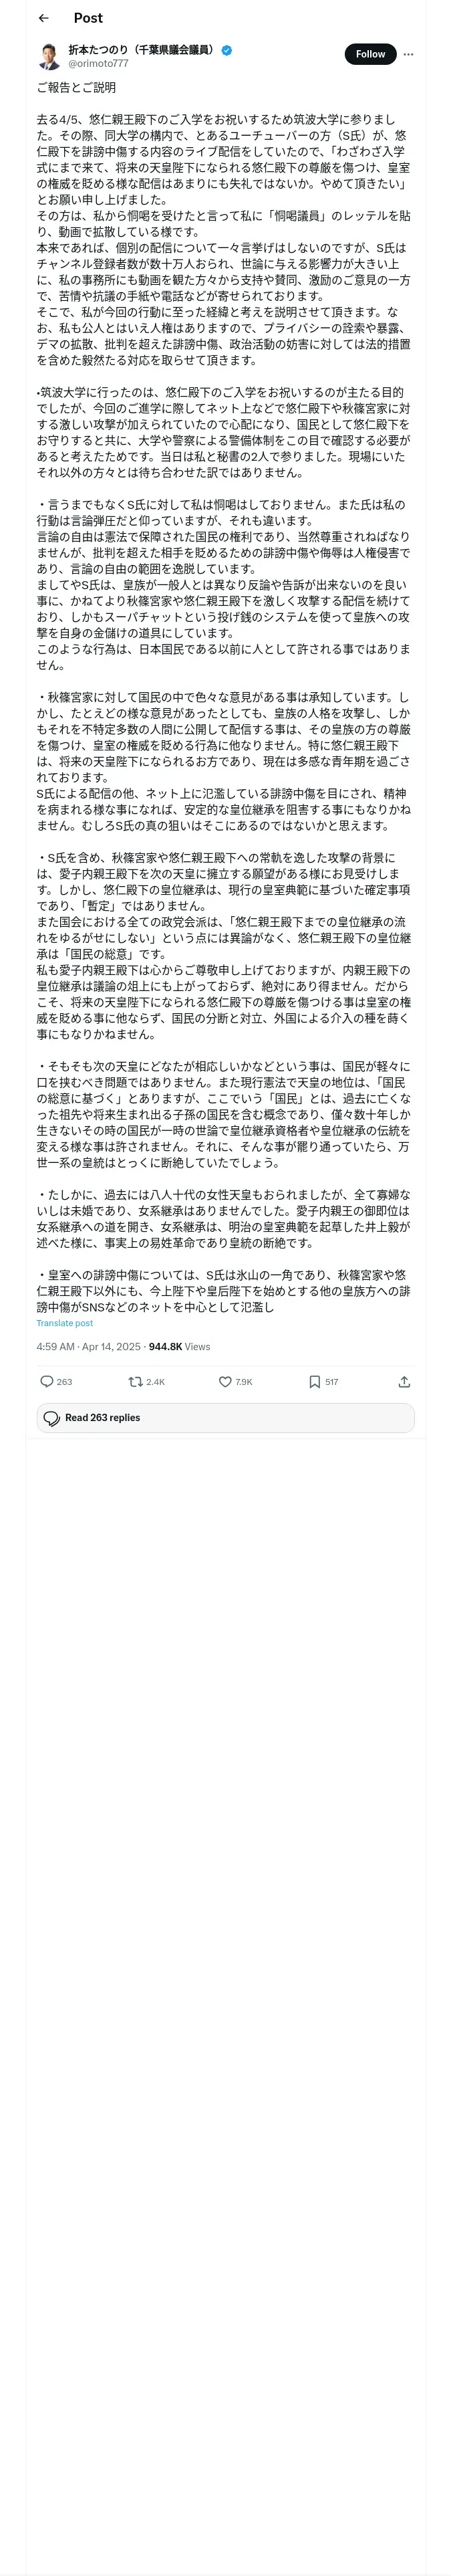Image resolution: width=451 pixels, height=2576 pixels.
Task: Click the chat bubble icon inside the replies button
Action: (x=51, y=1418)
